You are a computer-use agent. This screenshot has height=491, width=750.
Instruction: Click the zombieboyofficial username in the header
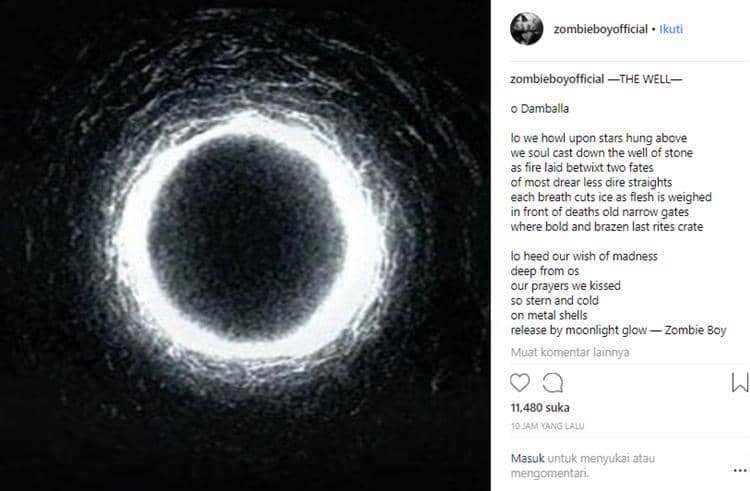(x=600, y=29)
